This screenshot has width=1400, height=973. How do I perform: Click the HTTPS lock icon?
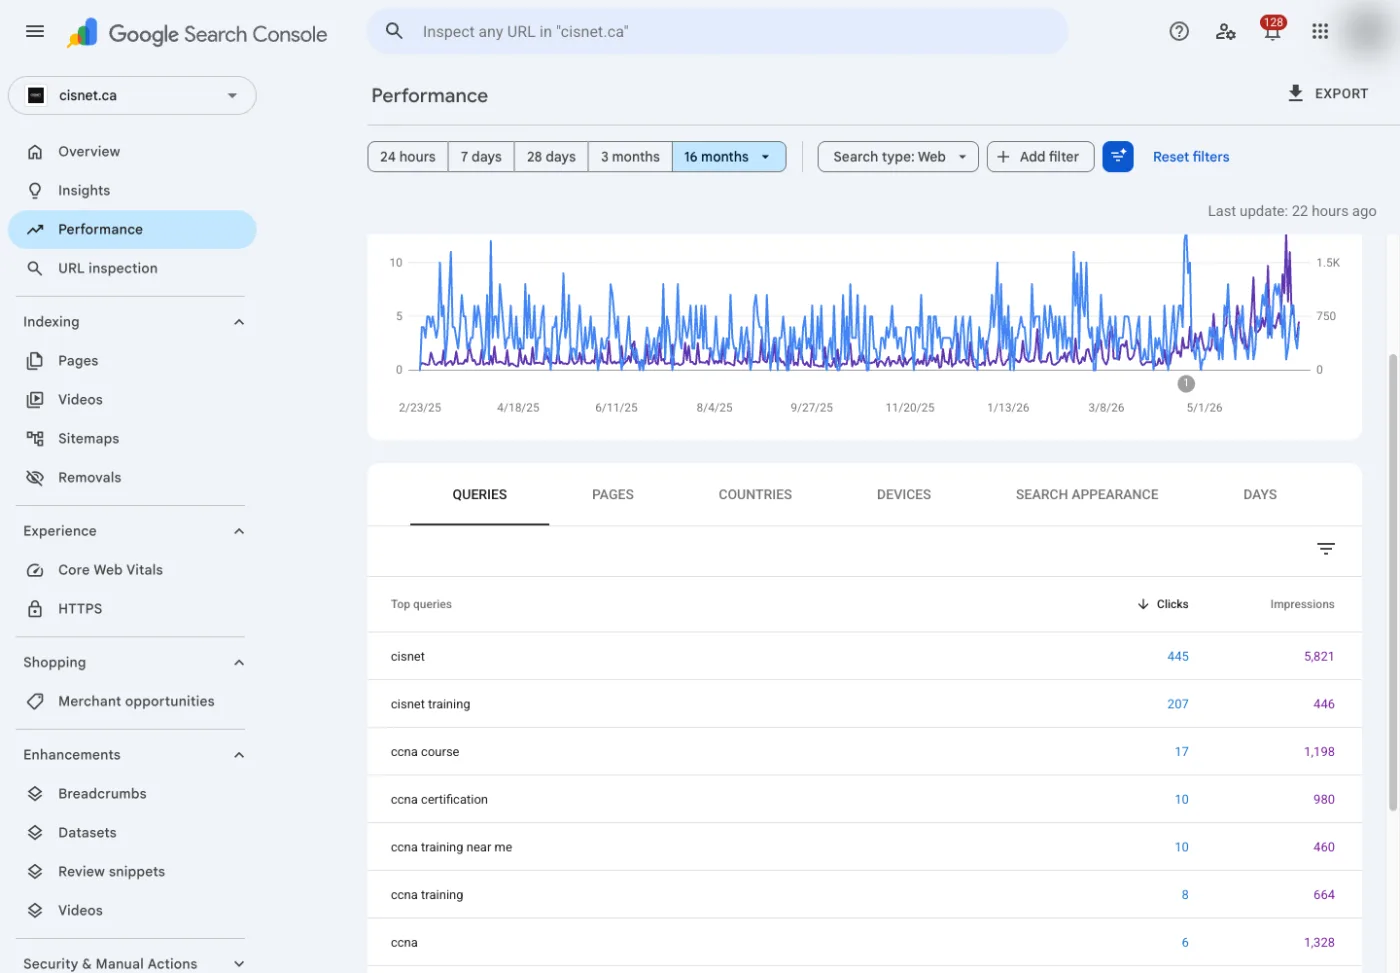(x=35, y=609)
